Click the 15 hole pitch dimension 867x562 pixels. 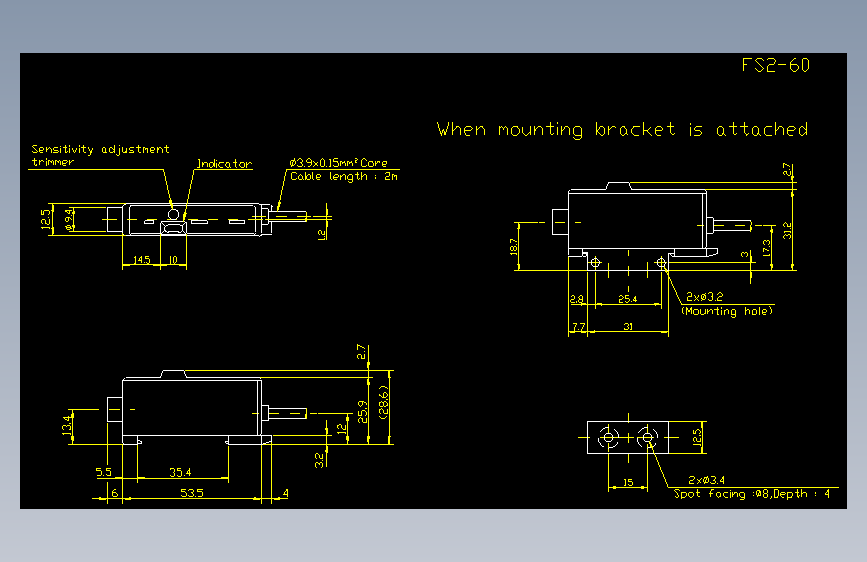coord(628,482)
